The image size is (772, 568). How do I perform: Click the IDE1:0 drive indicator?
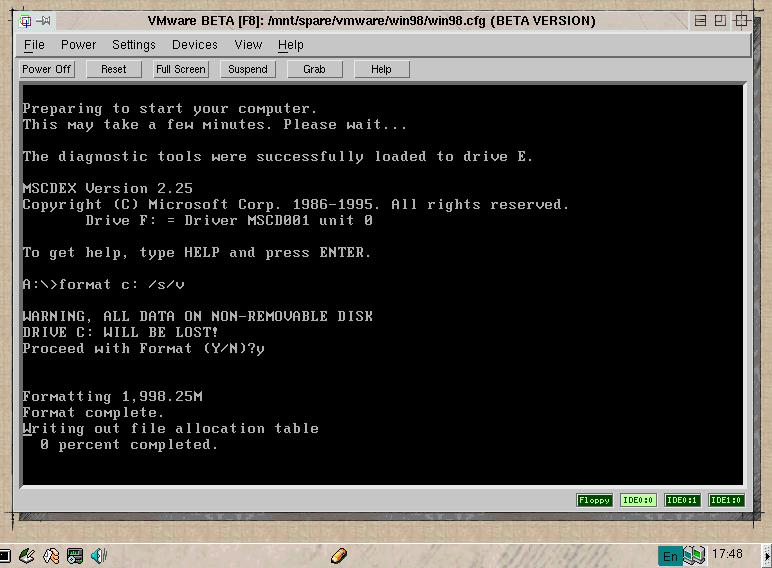tap(726, 500)
